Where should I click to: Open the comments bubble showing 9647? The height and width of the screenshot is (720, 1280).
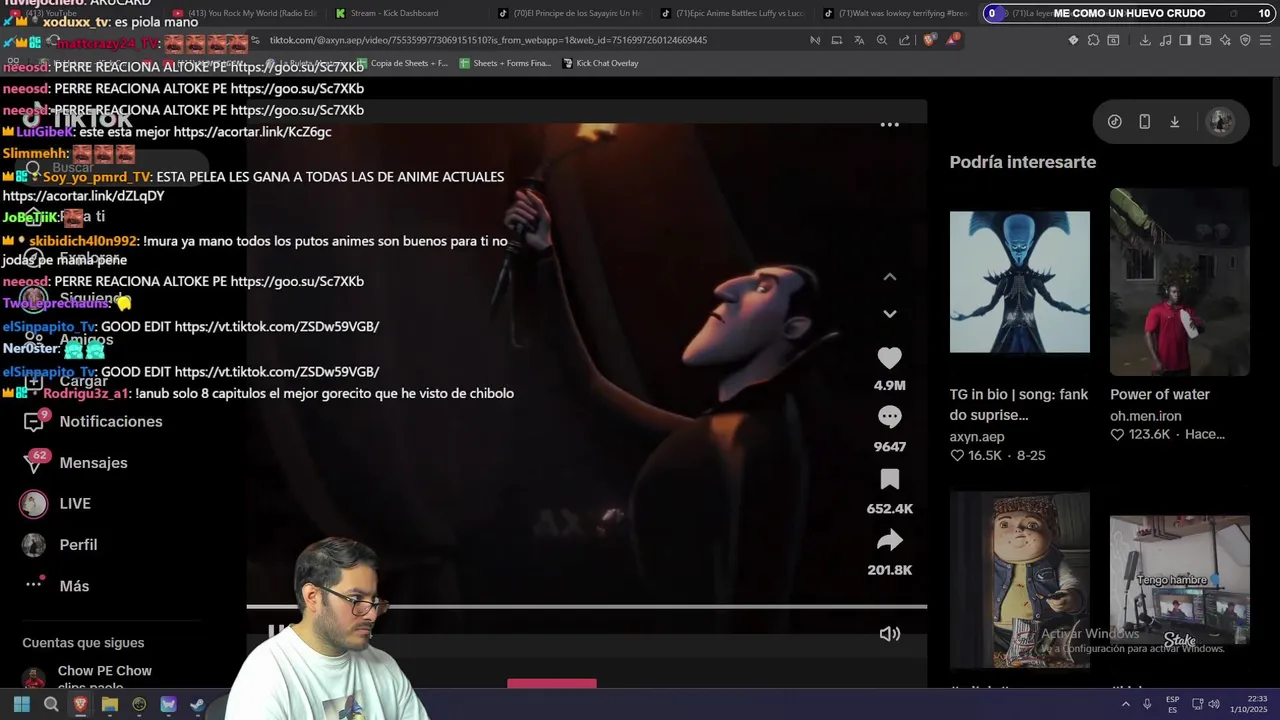889,417
